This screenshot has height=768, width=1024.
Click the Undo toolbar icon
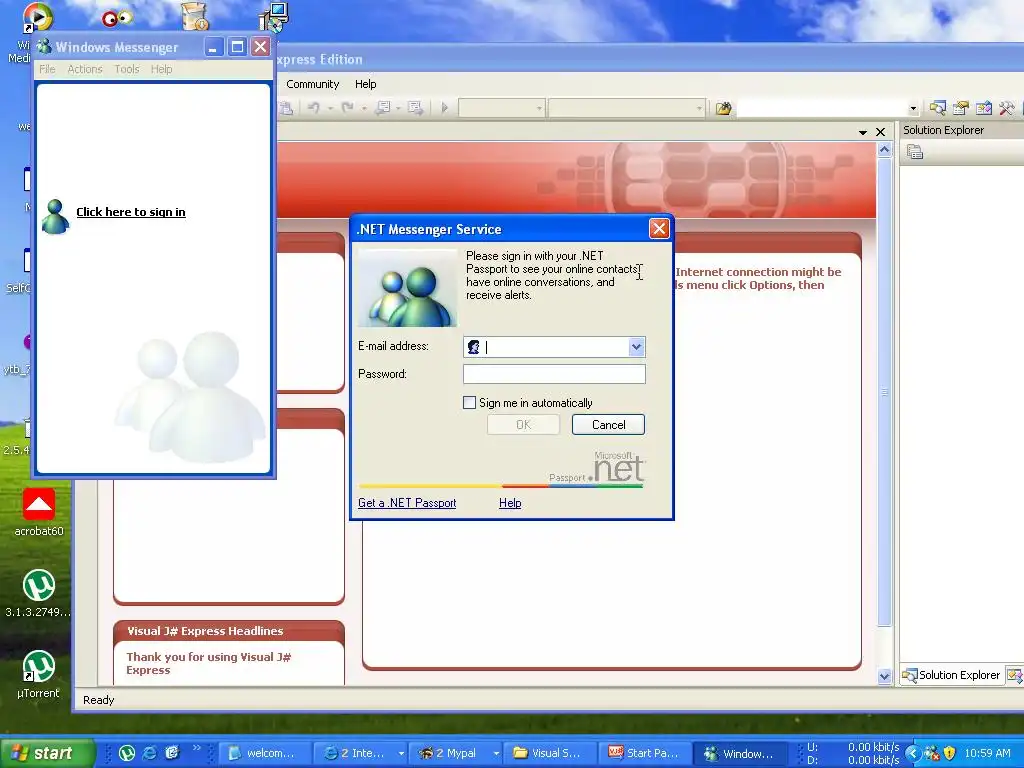[x=314, y=108]
